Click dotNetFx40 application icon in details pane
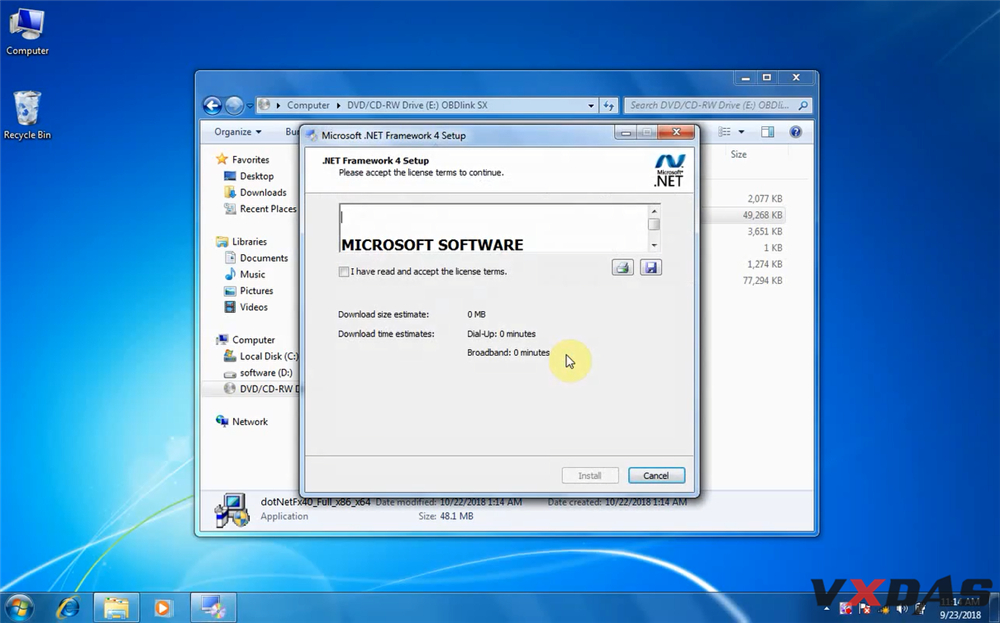 (x=232, y=510)
